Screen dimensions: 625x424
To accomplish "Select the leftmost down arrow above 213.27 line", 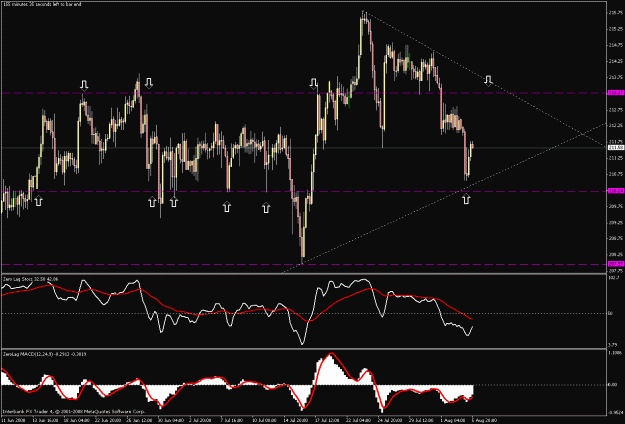I will point(84,85).
